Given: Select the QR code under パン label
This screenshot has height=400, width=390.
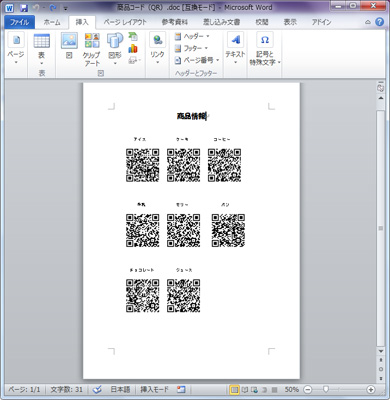Looking at the screenshot, I should pos(228,230).
